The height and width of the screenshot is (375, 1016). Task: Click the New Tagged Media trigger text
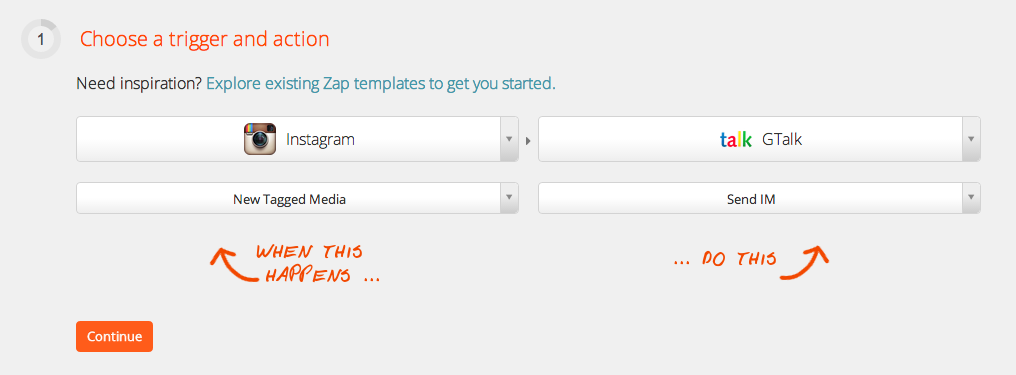(290, 199)
